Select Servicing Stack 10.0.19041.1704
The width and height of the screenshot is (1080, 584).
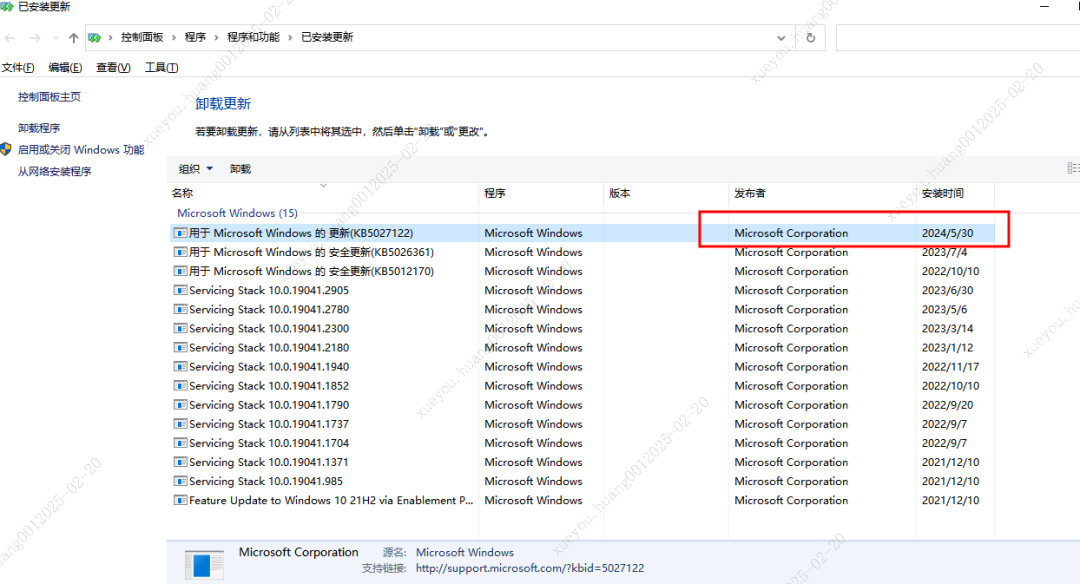click(x=582, y=443)
